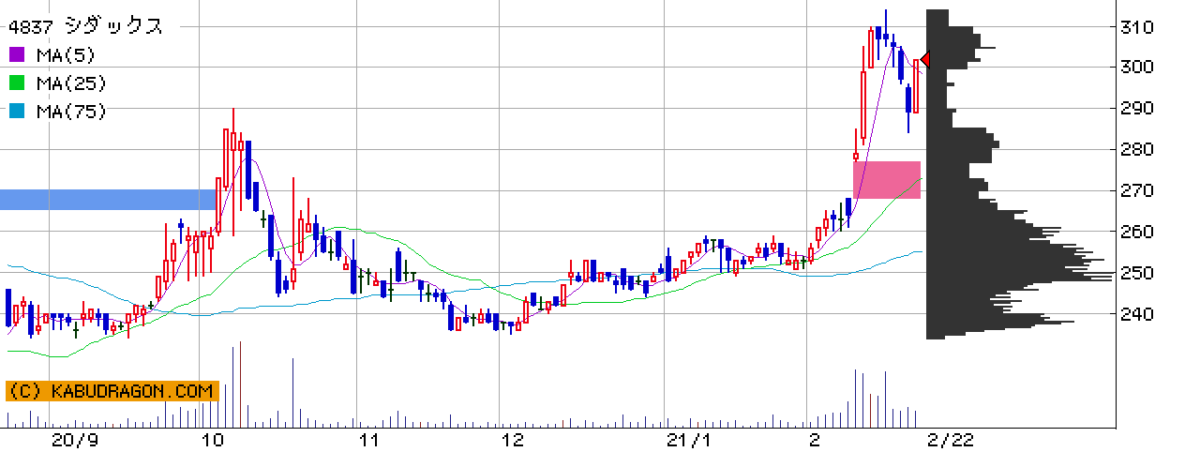Click the 10 month axis label
This screenshot has width=1200, height=452.
[x=212, y=440]
